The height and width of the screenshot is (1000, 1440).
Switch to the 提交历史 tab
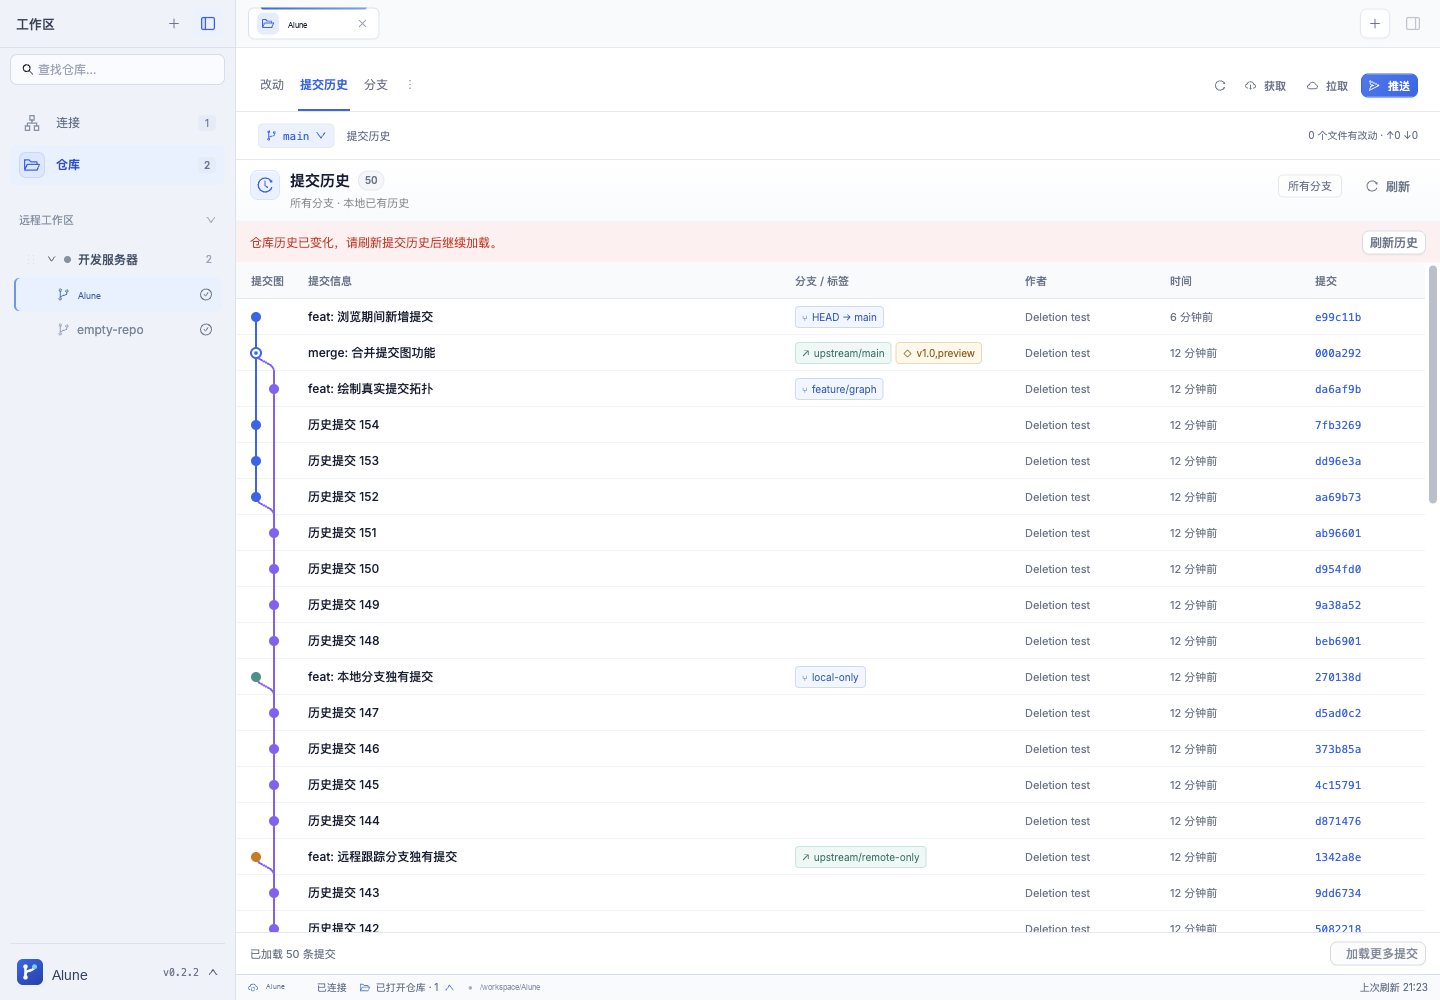324,85
